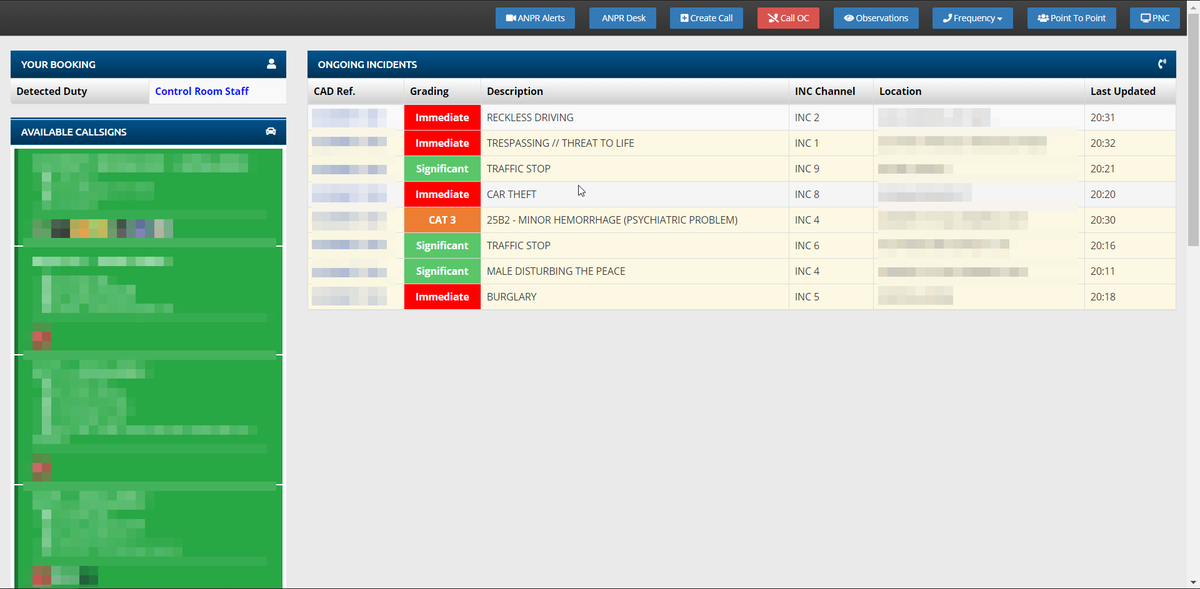Open the PNC lookup
The height and width of the screenshot is (589, 1200).
[x=1154, y=18]
